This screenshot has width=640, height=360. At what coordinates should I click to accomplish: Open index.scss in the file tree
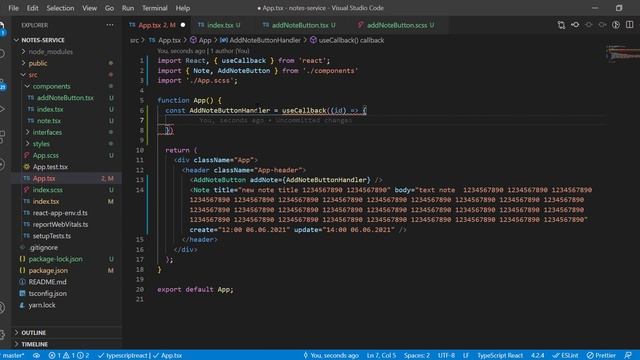67,190
